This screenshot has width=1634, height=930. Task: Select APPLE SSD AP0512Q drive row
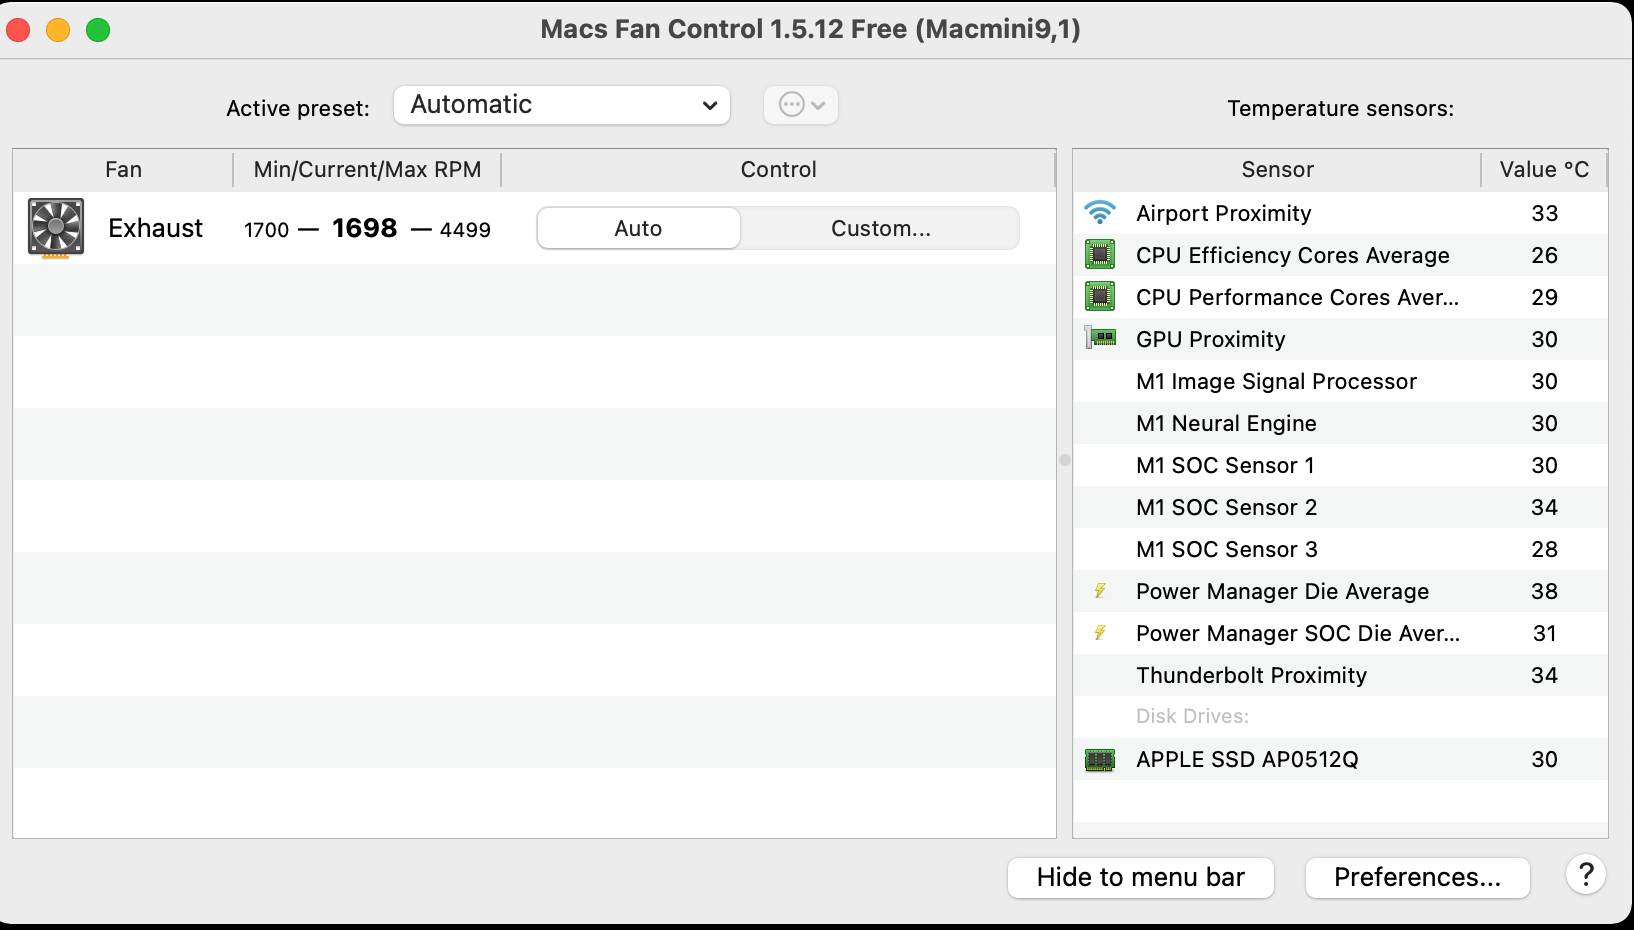1340,759
